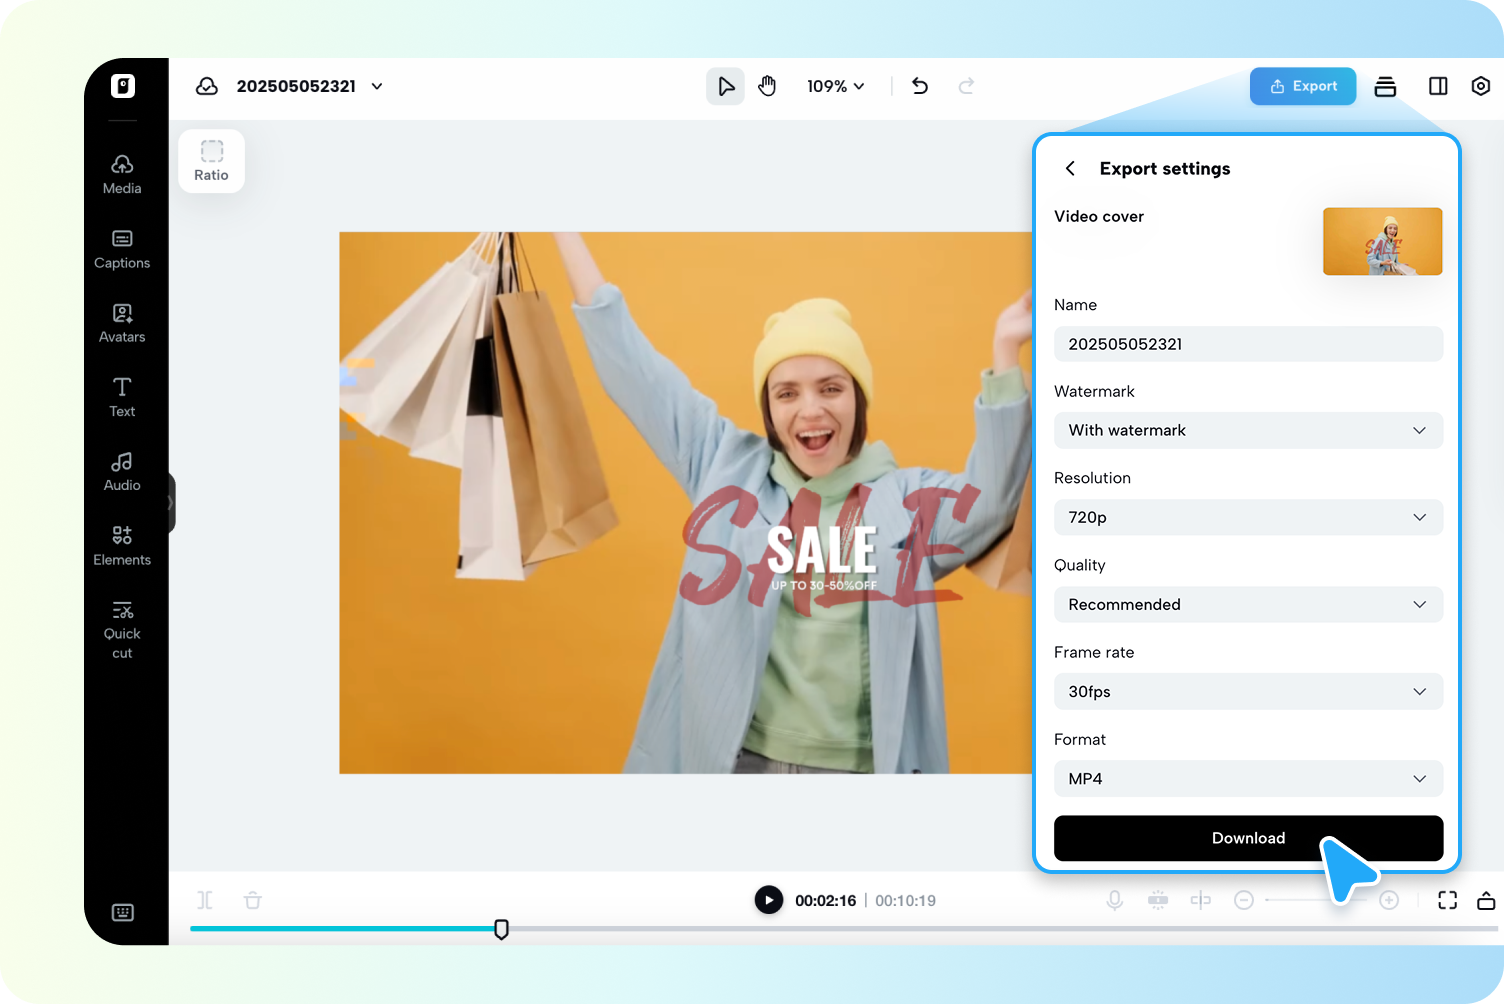The image size is (1504, 1004).
Task: Open the Frame rate dropdown
Action: coord(1248,691)
